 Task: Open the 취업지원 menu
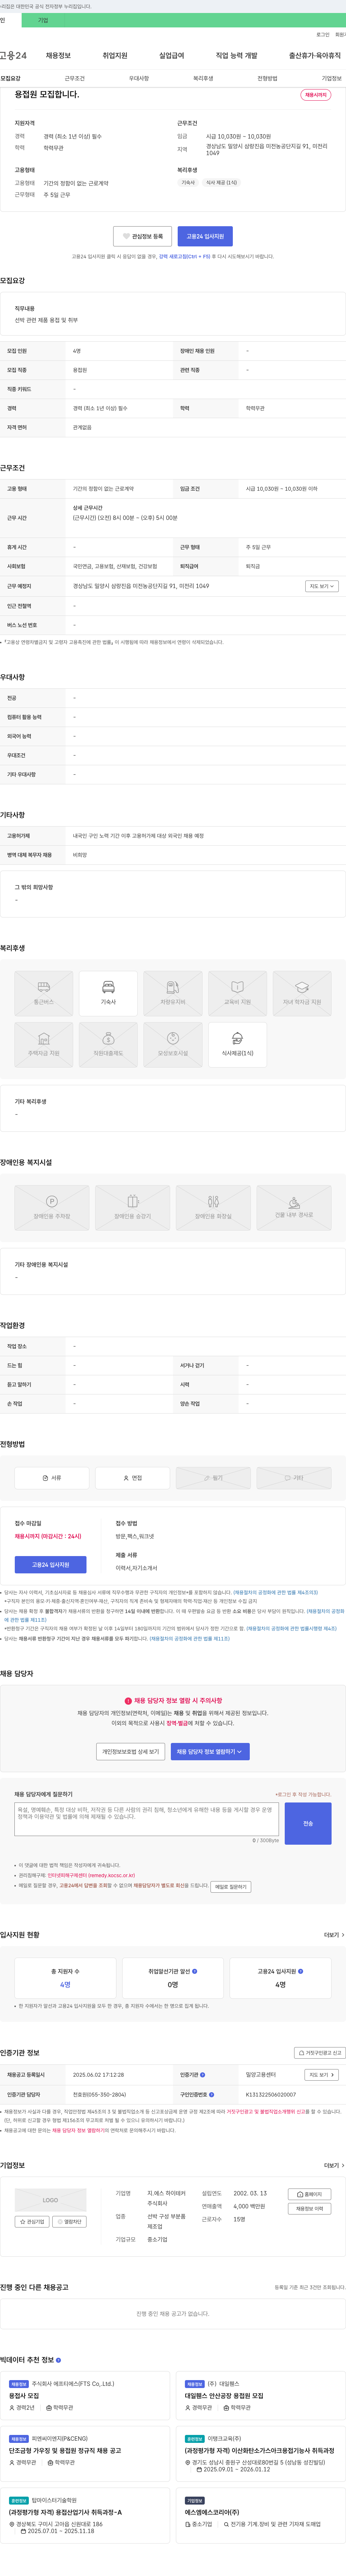115,56
